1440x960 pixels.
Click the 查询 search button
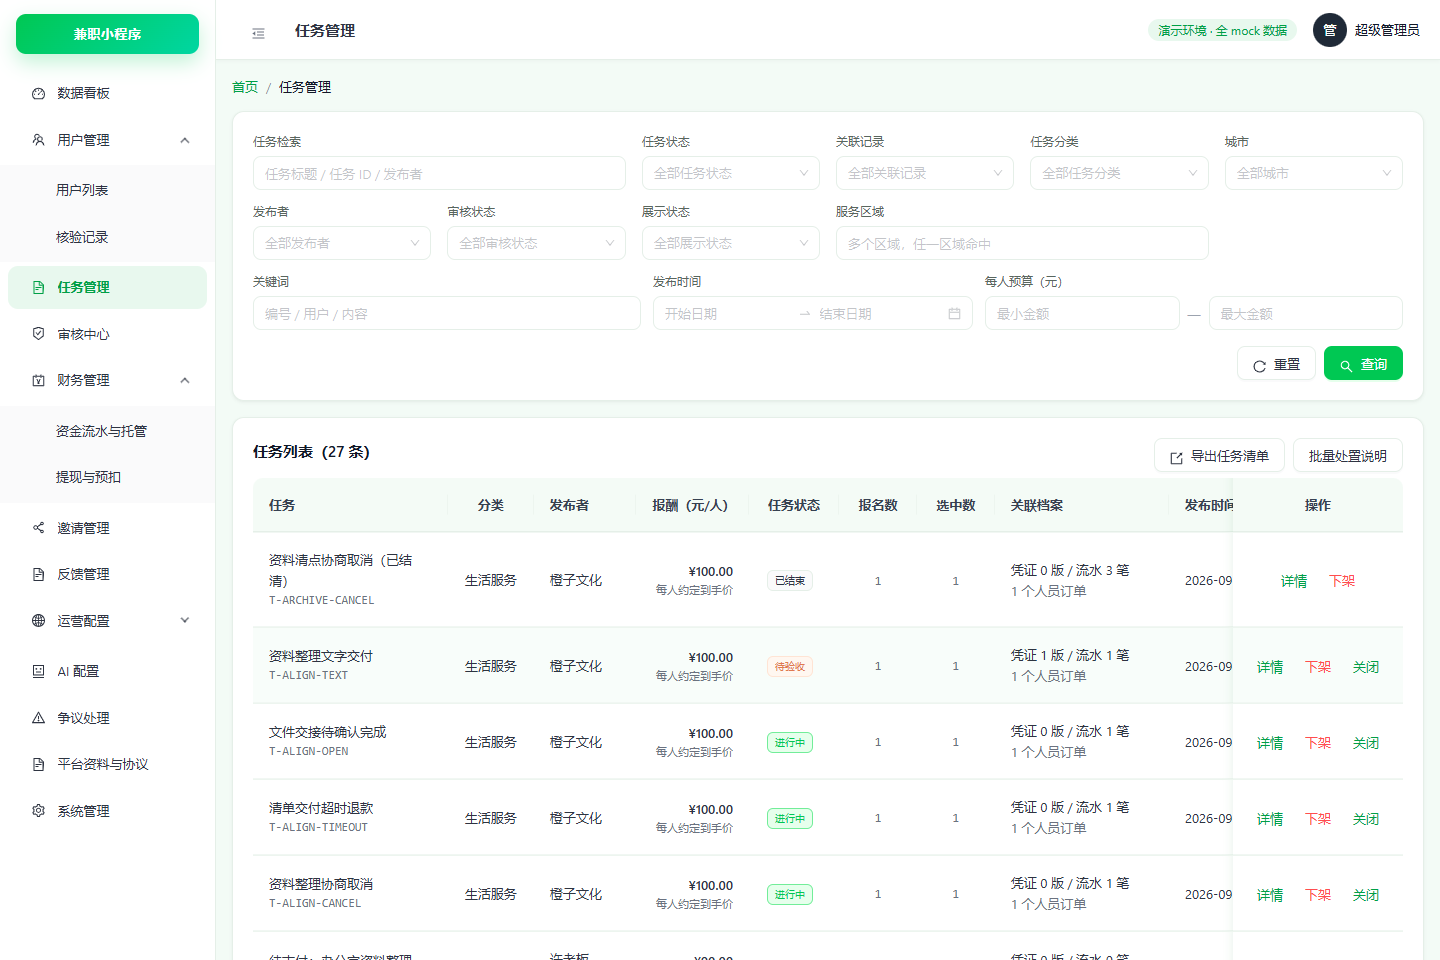(1363, 364)
